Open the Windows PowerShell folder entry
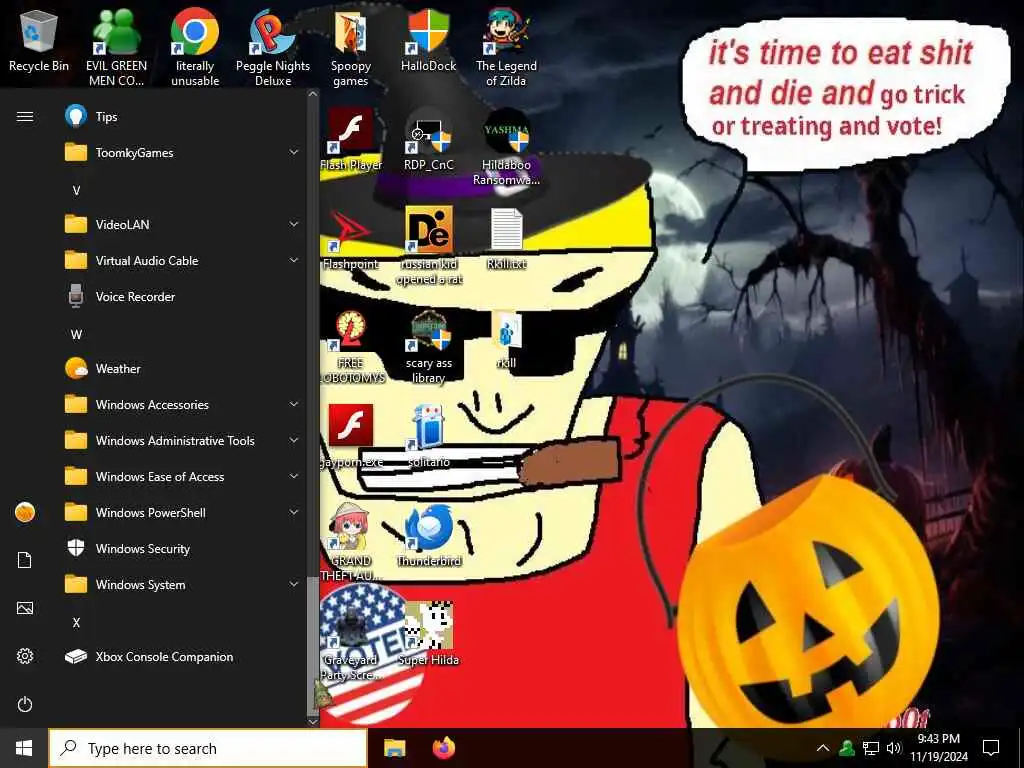 183,513
